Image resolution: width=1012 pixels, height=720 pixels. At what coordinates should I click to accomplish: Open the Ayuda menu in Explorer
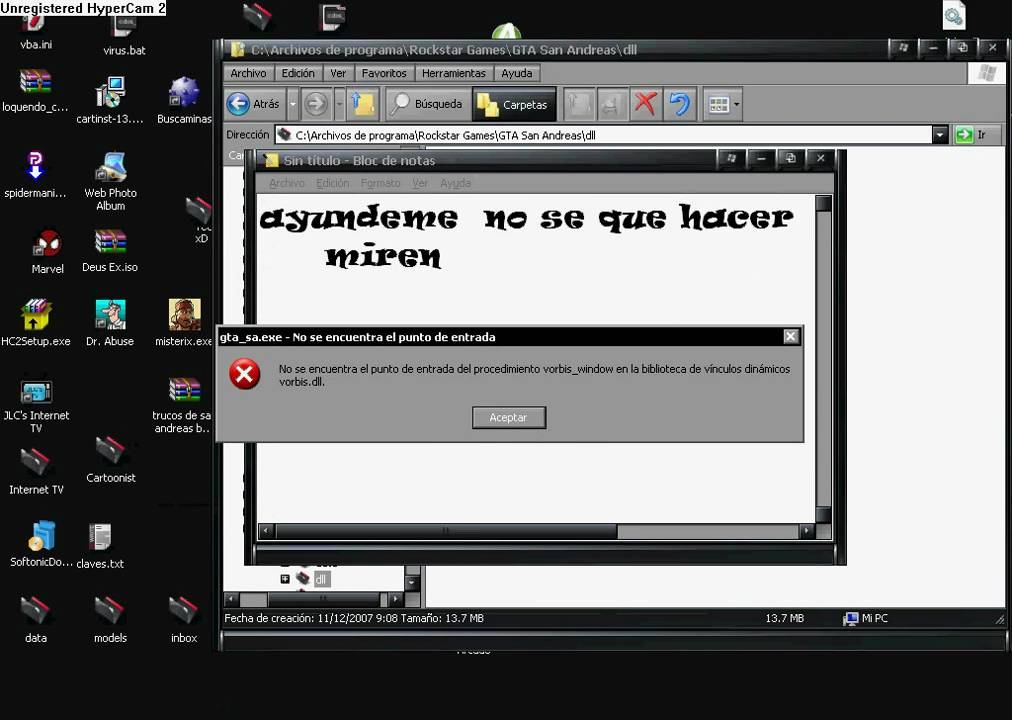(517, 74)
